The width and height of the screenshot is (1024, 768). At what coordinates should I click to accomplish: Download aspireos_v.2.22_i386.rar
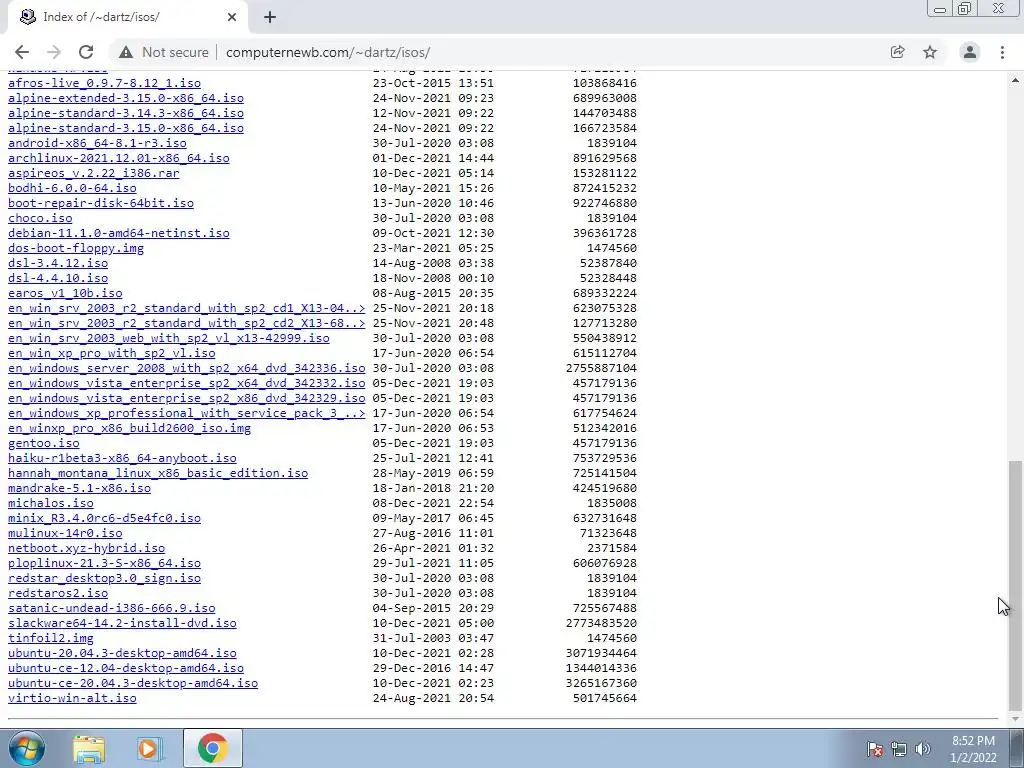(x=93, y=173)
